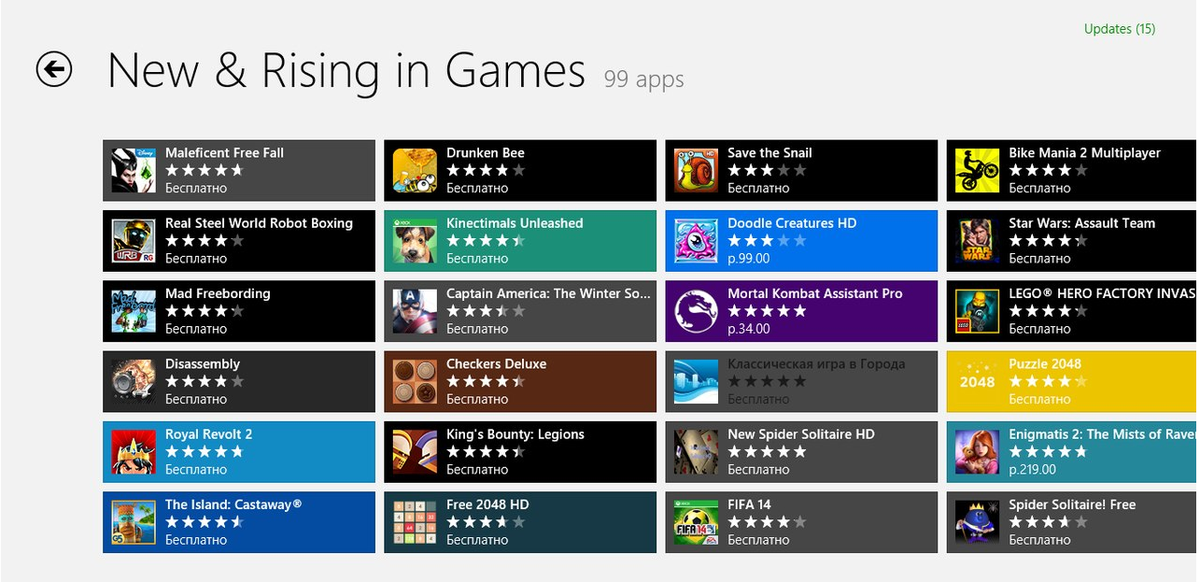The height and width of the screenshot is (582, 1200).
Task: Select the Mad Freebording title text
Action: [x=217, y=294]
